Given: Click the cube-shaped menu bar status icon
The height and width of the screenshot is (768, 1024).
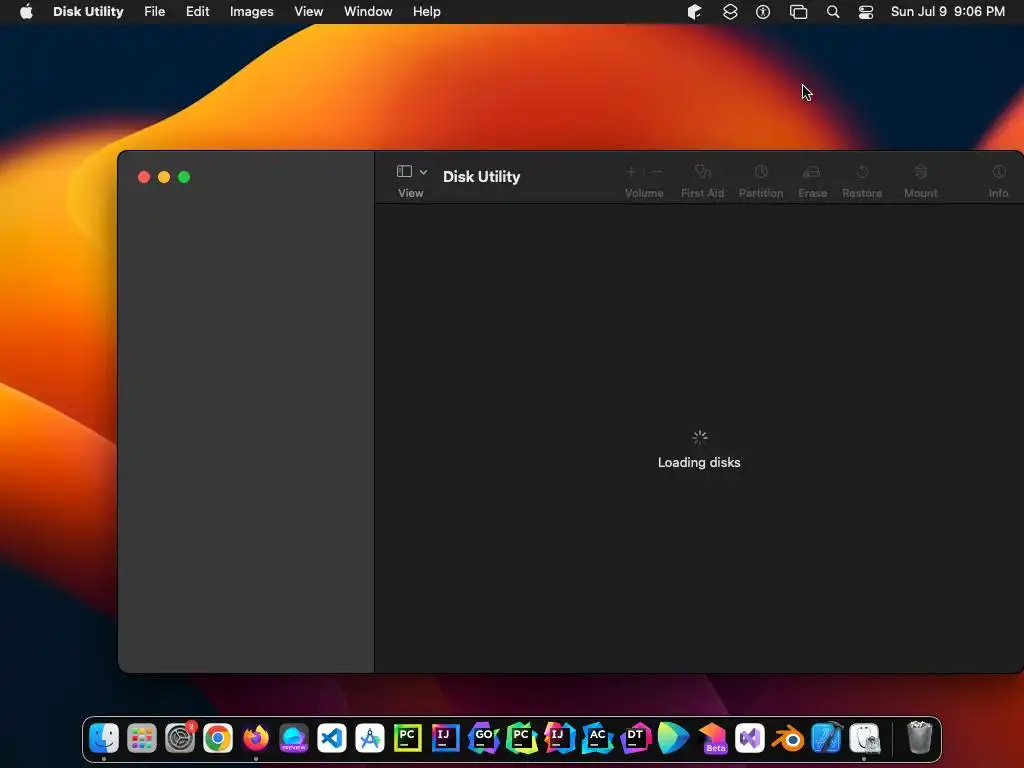Looking at the screenshot, I should [695, 12].
